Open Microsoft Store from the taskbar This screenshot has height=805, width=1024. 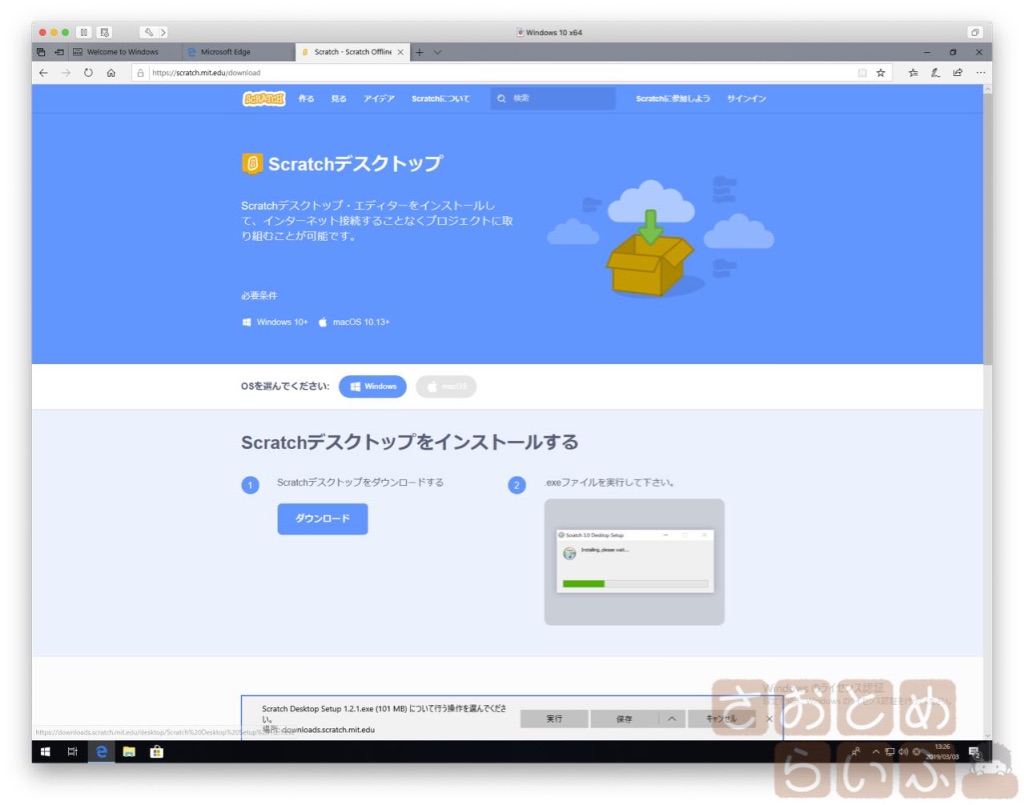pos(156,751)
